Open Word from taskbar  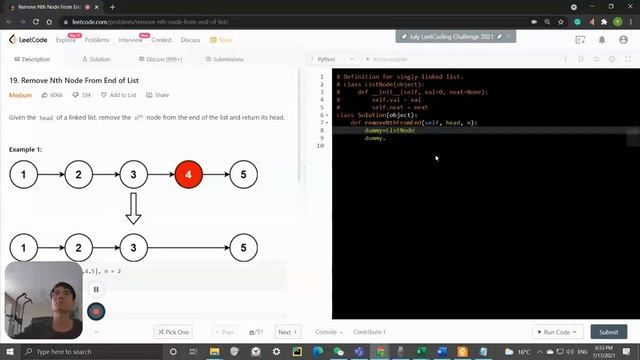pos(442,351)
